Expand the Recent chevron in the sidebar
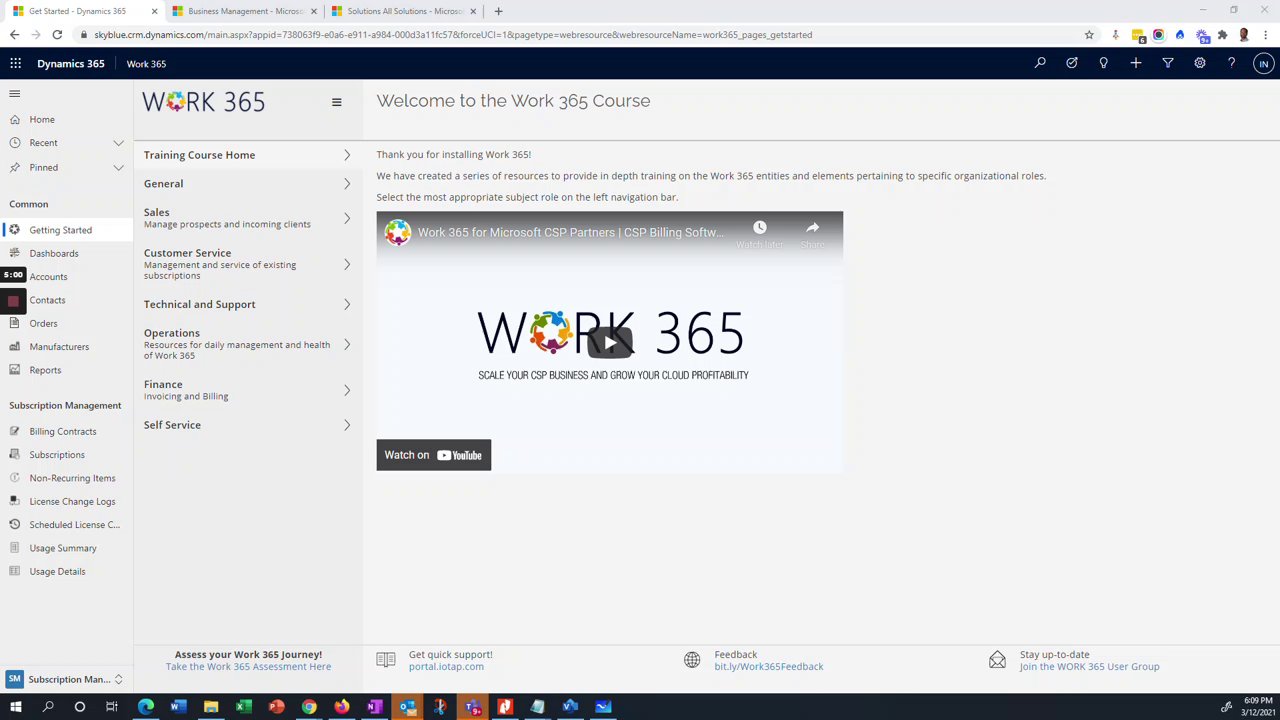 (118, 143)
